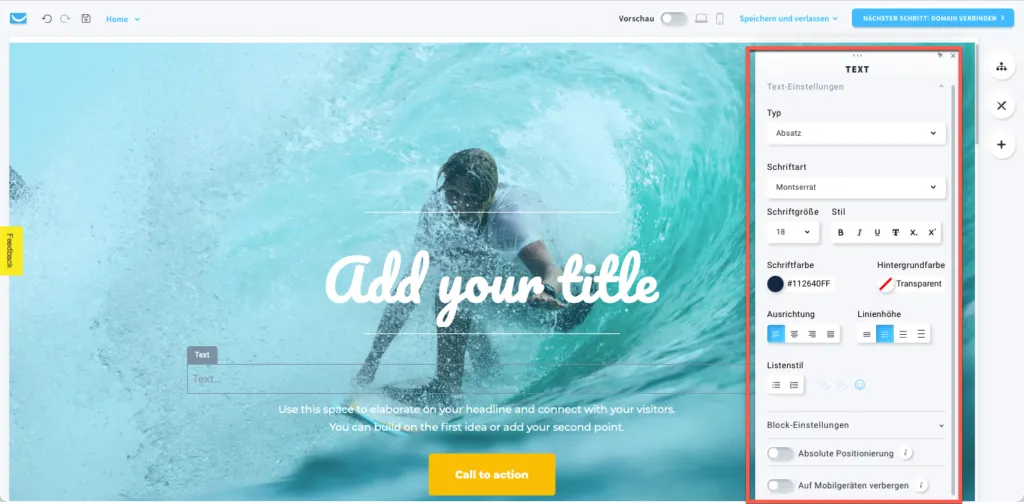Insert emoji via smiley icon
Viewport: 1024px width, 504px height.
coord(860,385)
